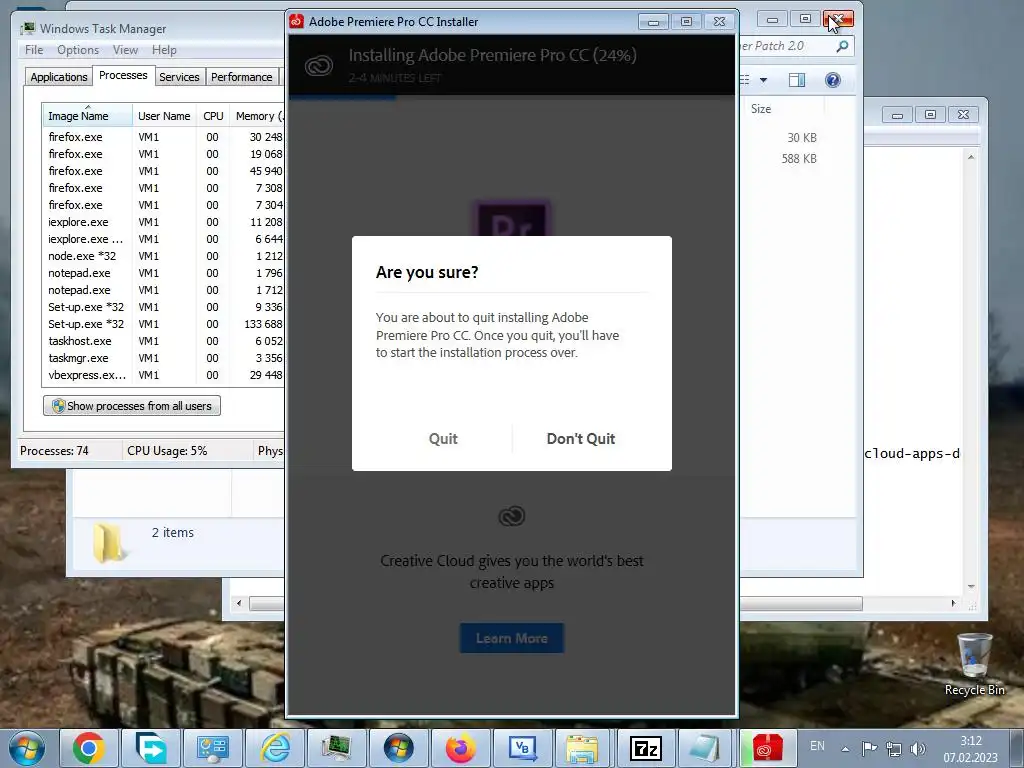Open the File menu in Task Manager
1024x768 pixels.
[x=34, y=50]
